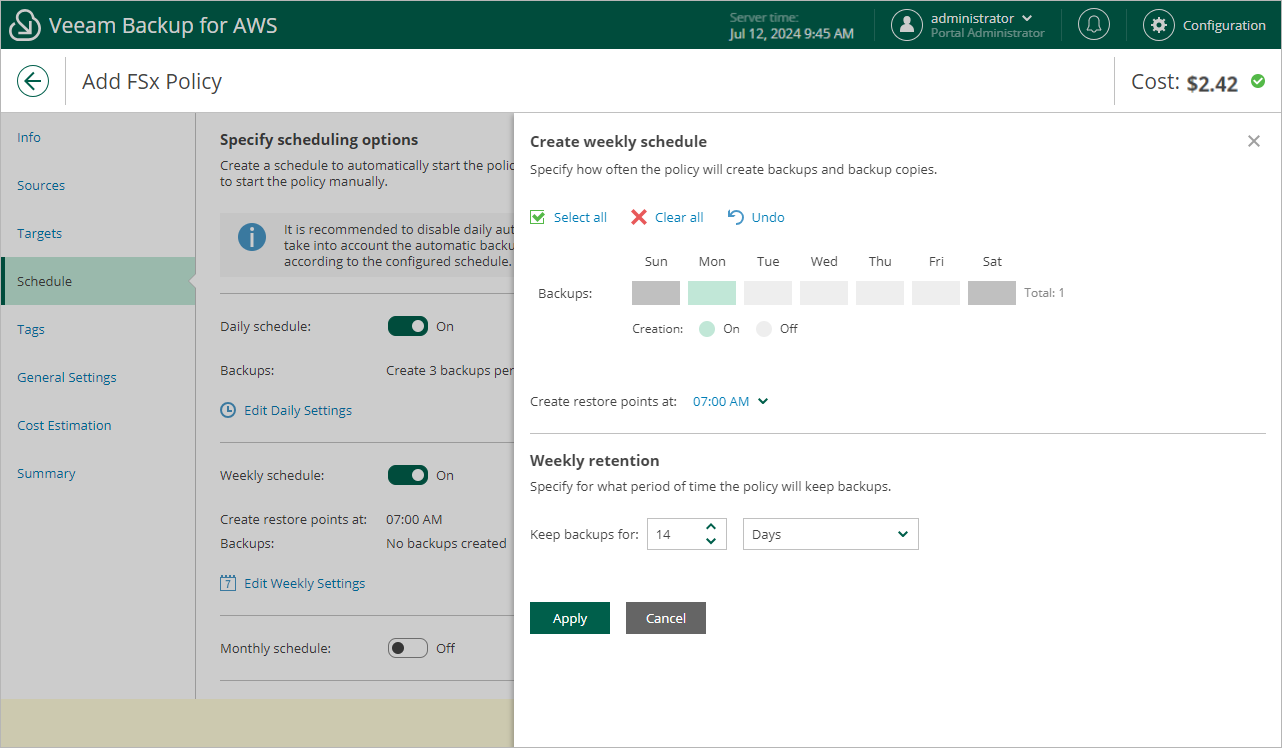
Task: Click the blue info icon in notice
Action: pos(252,237)
